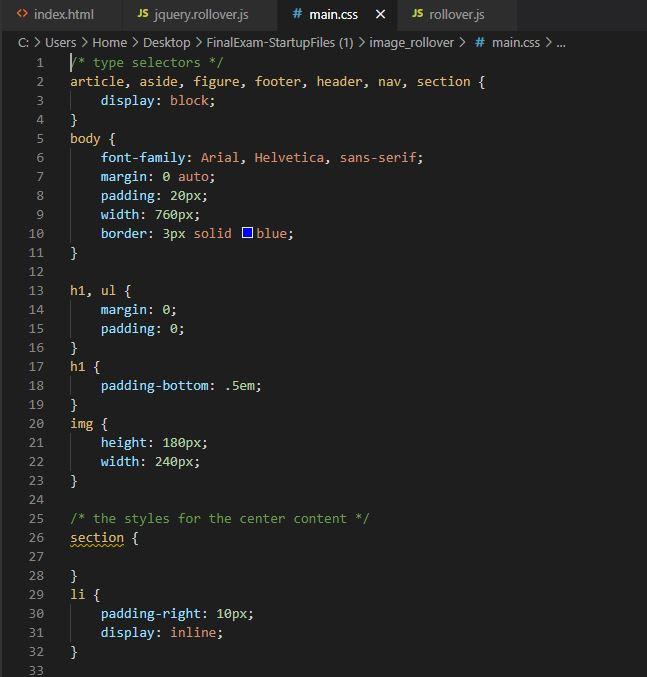647x677 pixels.
Task: Click line number 26 in the gutter
Action: [x=36, y=538]
